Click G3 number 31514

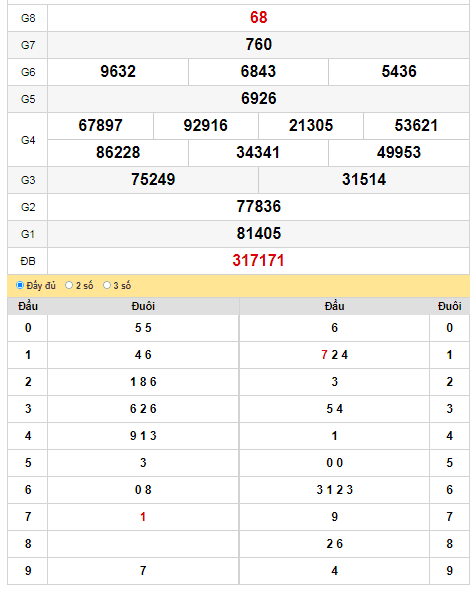[x=364, y=179]
